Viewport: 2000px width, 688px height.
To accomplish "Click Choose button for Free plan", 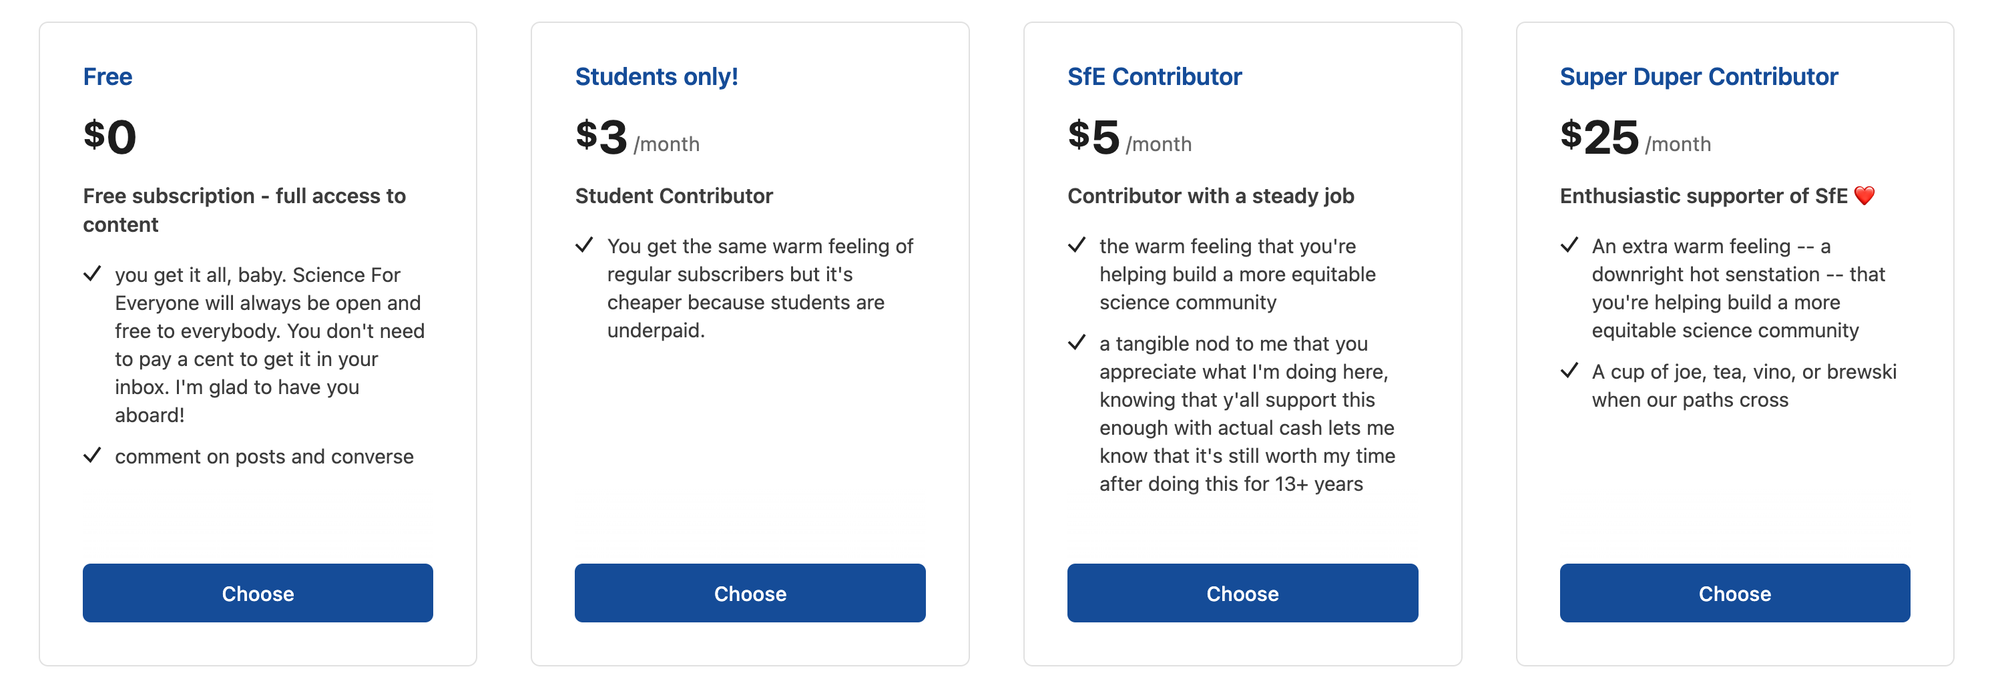I will (x=257, y=593).
